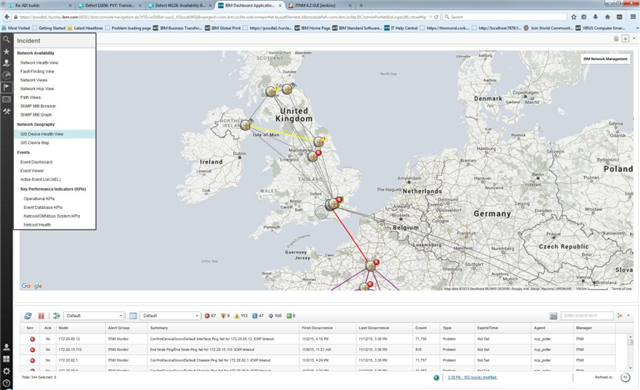Image resolution: width=640 pixels, height=390 pixels.
Task: Open Path Views menu item
Action: coord(31,98)
